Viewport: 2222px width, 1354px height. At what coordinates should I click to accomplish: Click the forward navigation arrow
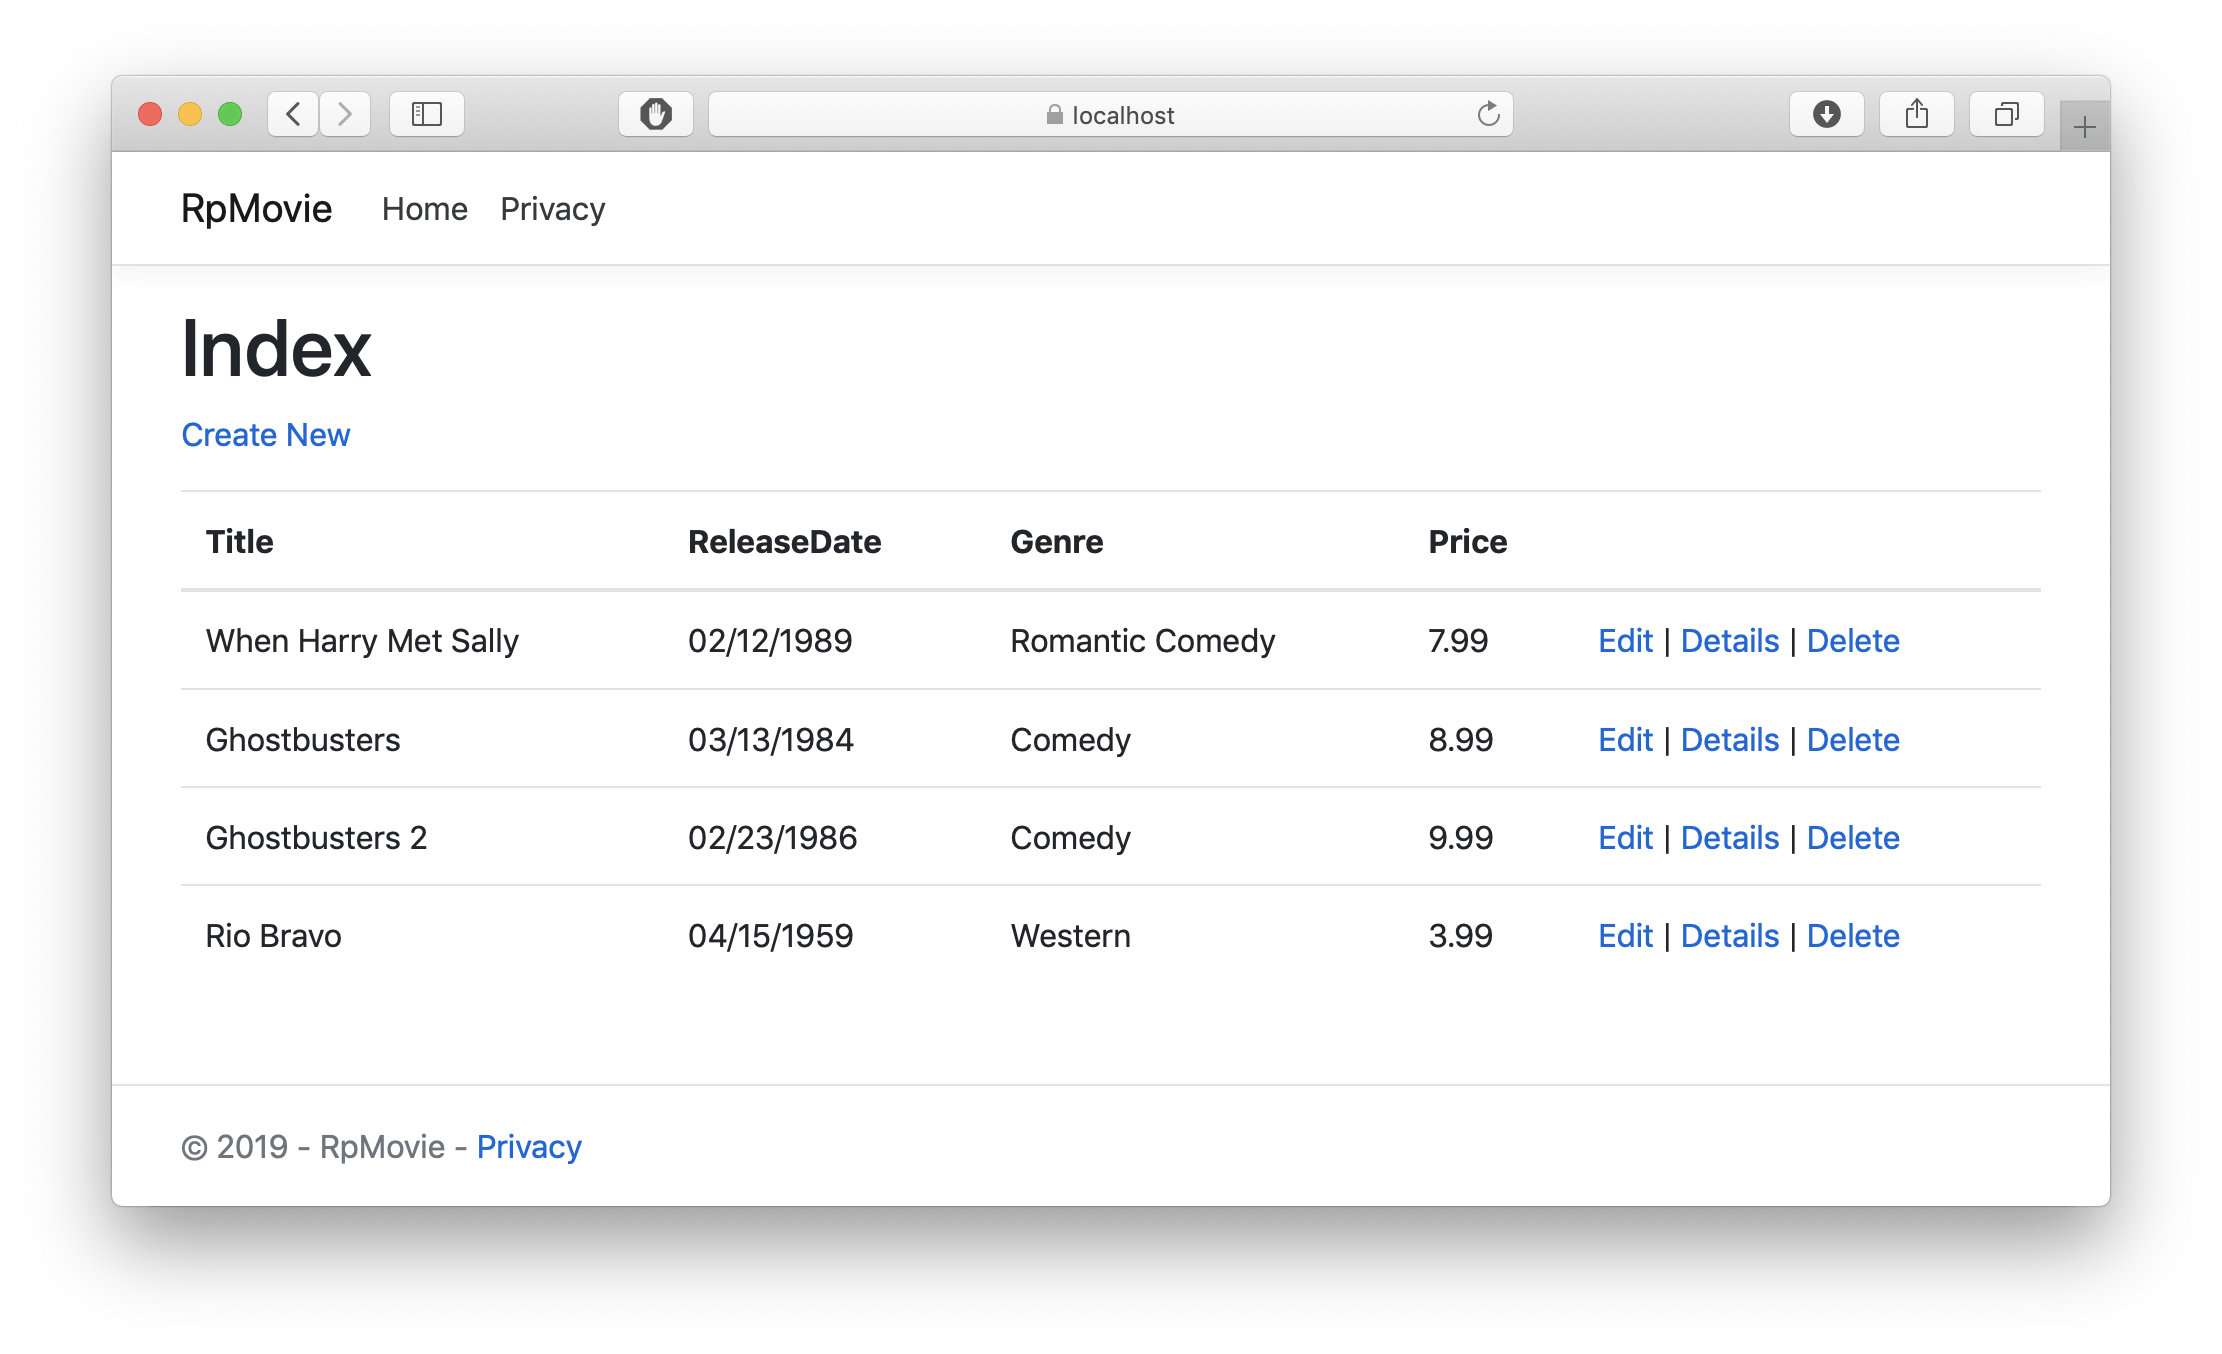pyautogui.click(x=345, y=114)
